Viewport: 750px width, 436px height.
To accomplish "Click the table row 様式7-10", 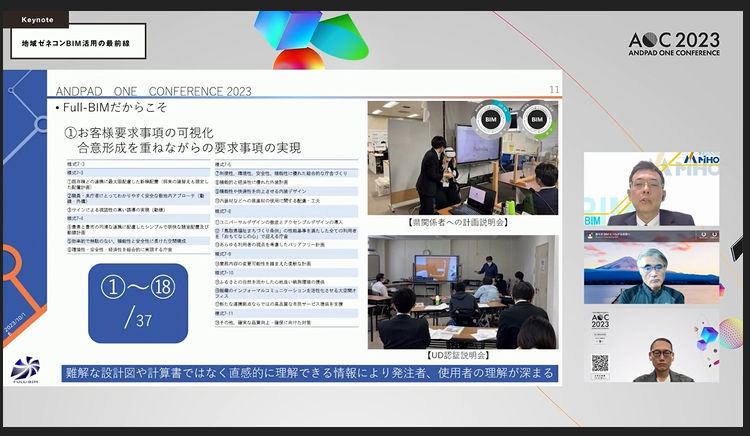I will 286,273.
